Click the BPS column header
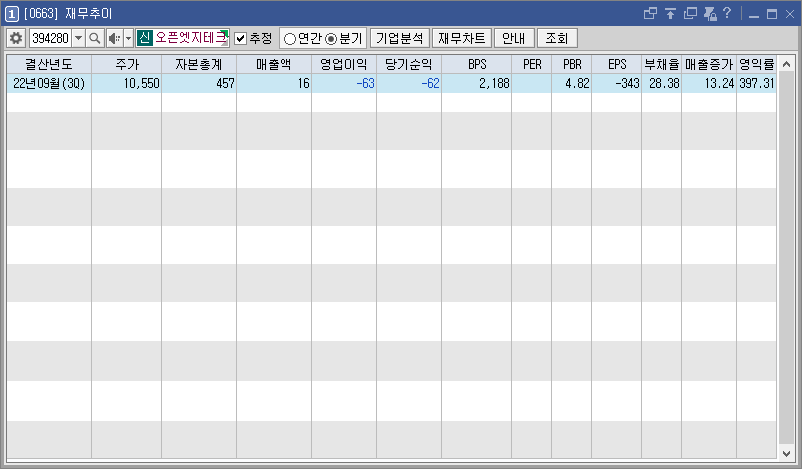 click(x=477, y=64)
